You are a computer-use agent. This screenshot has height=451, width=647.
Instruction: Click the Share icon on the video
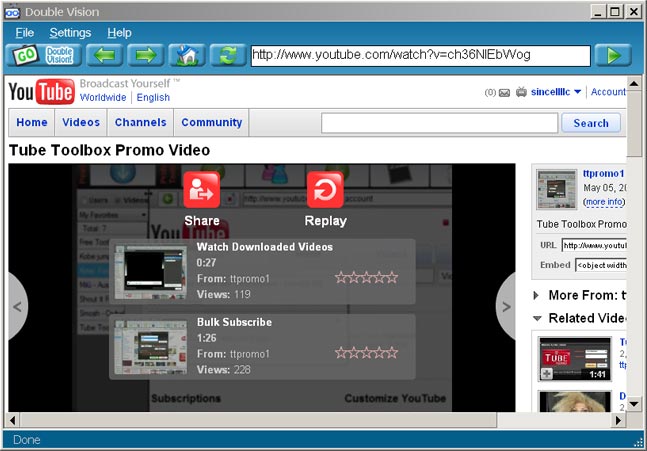[x=201, y=190]
